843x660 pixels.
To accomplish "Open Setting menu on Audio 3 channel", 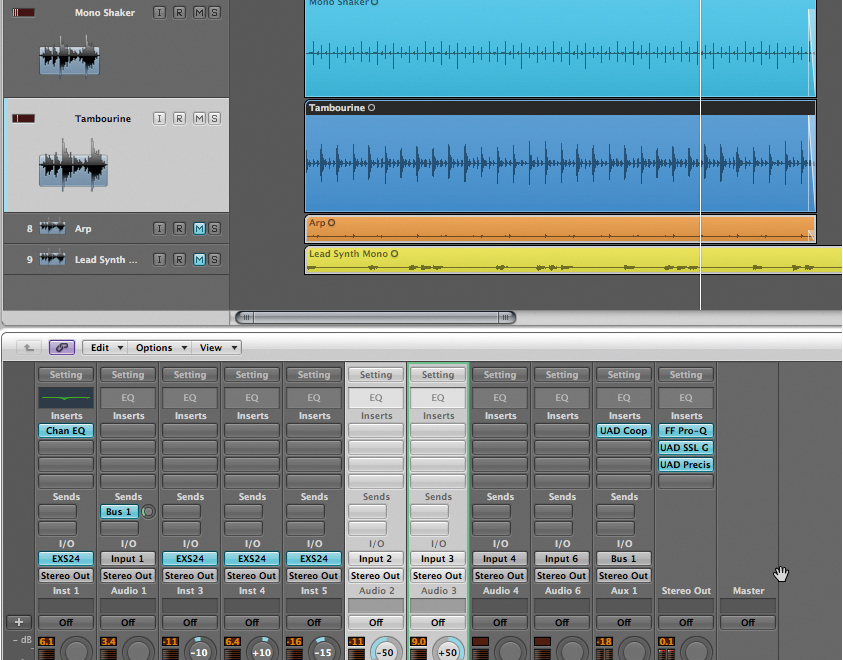I will [438, 375].
